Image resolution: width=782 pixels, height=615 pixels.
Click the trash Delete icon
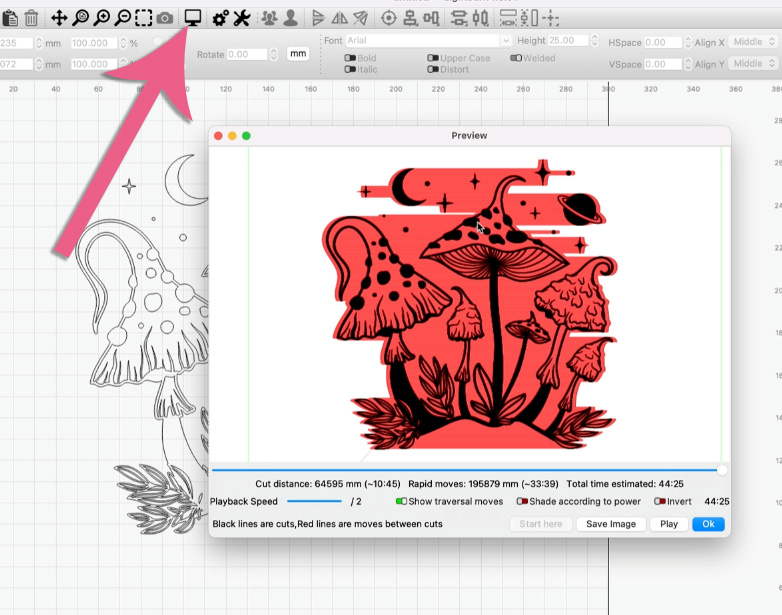32,18
